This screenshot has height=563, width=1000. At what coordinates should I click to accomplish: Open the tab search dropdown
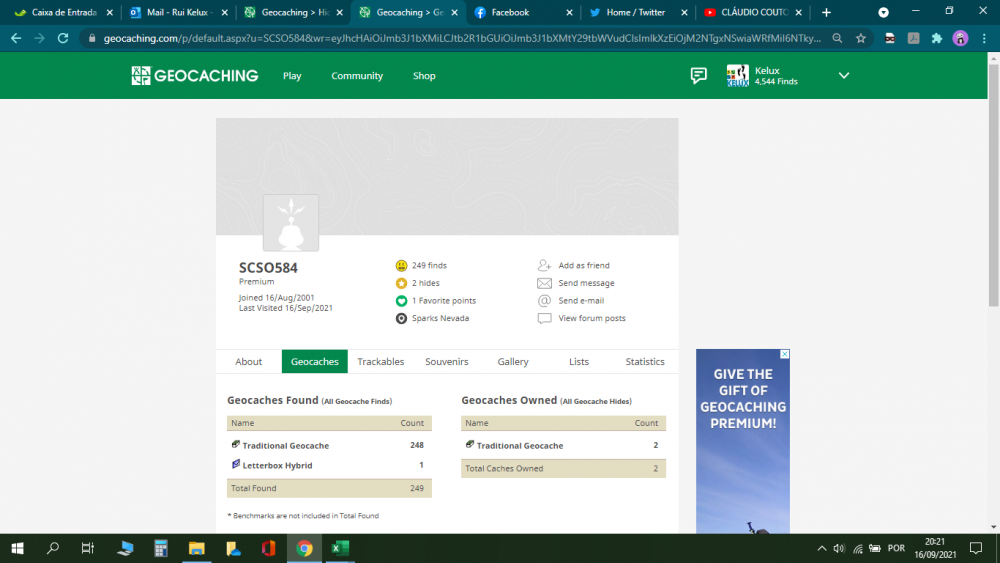(883, 12)
